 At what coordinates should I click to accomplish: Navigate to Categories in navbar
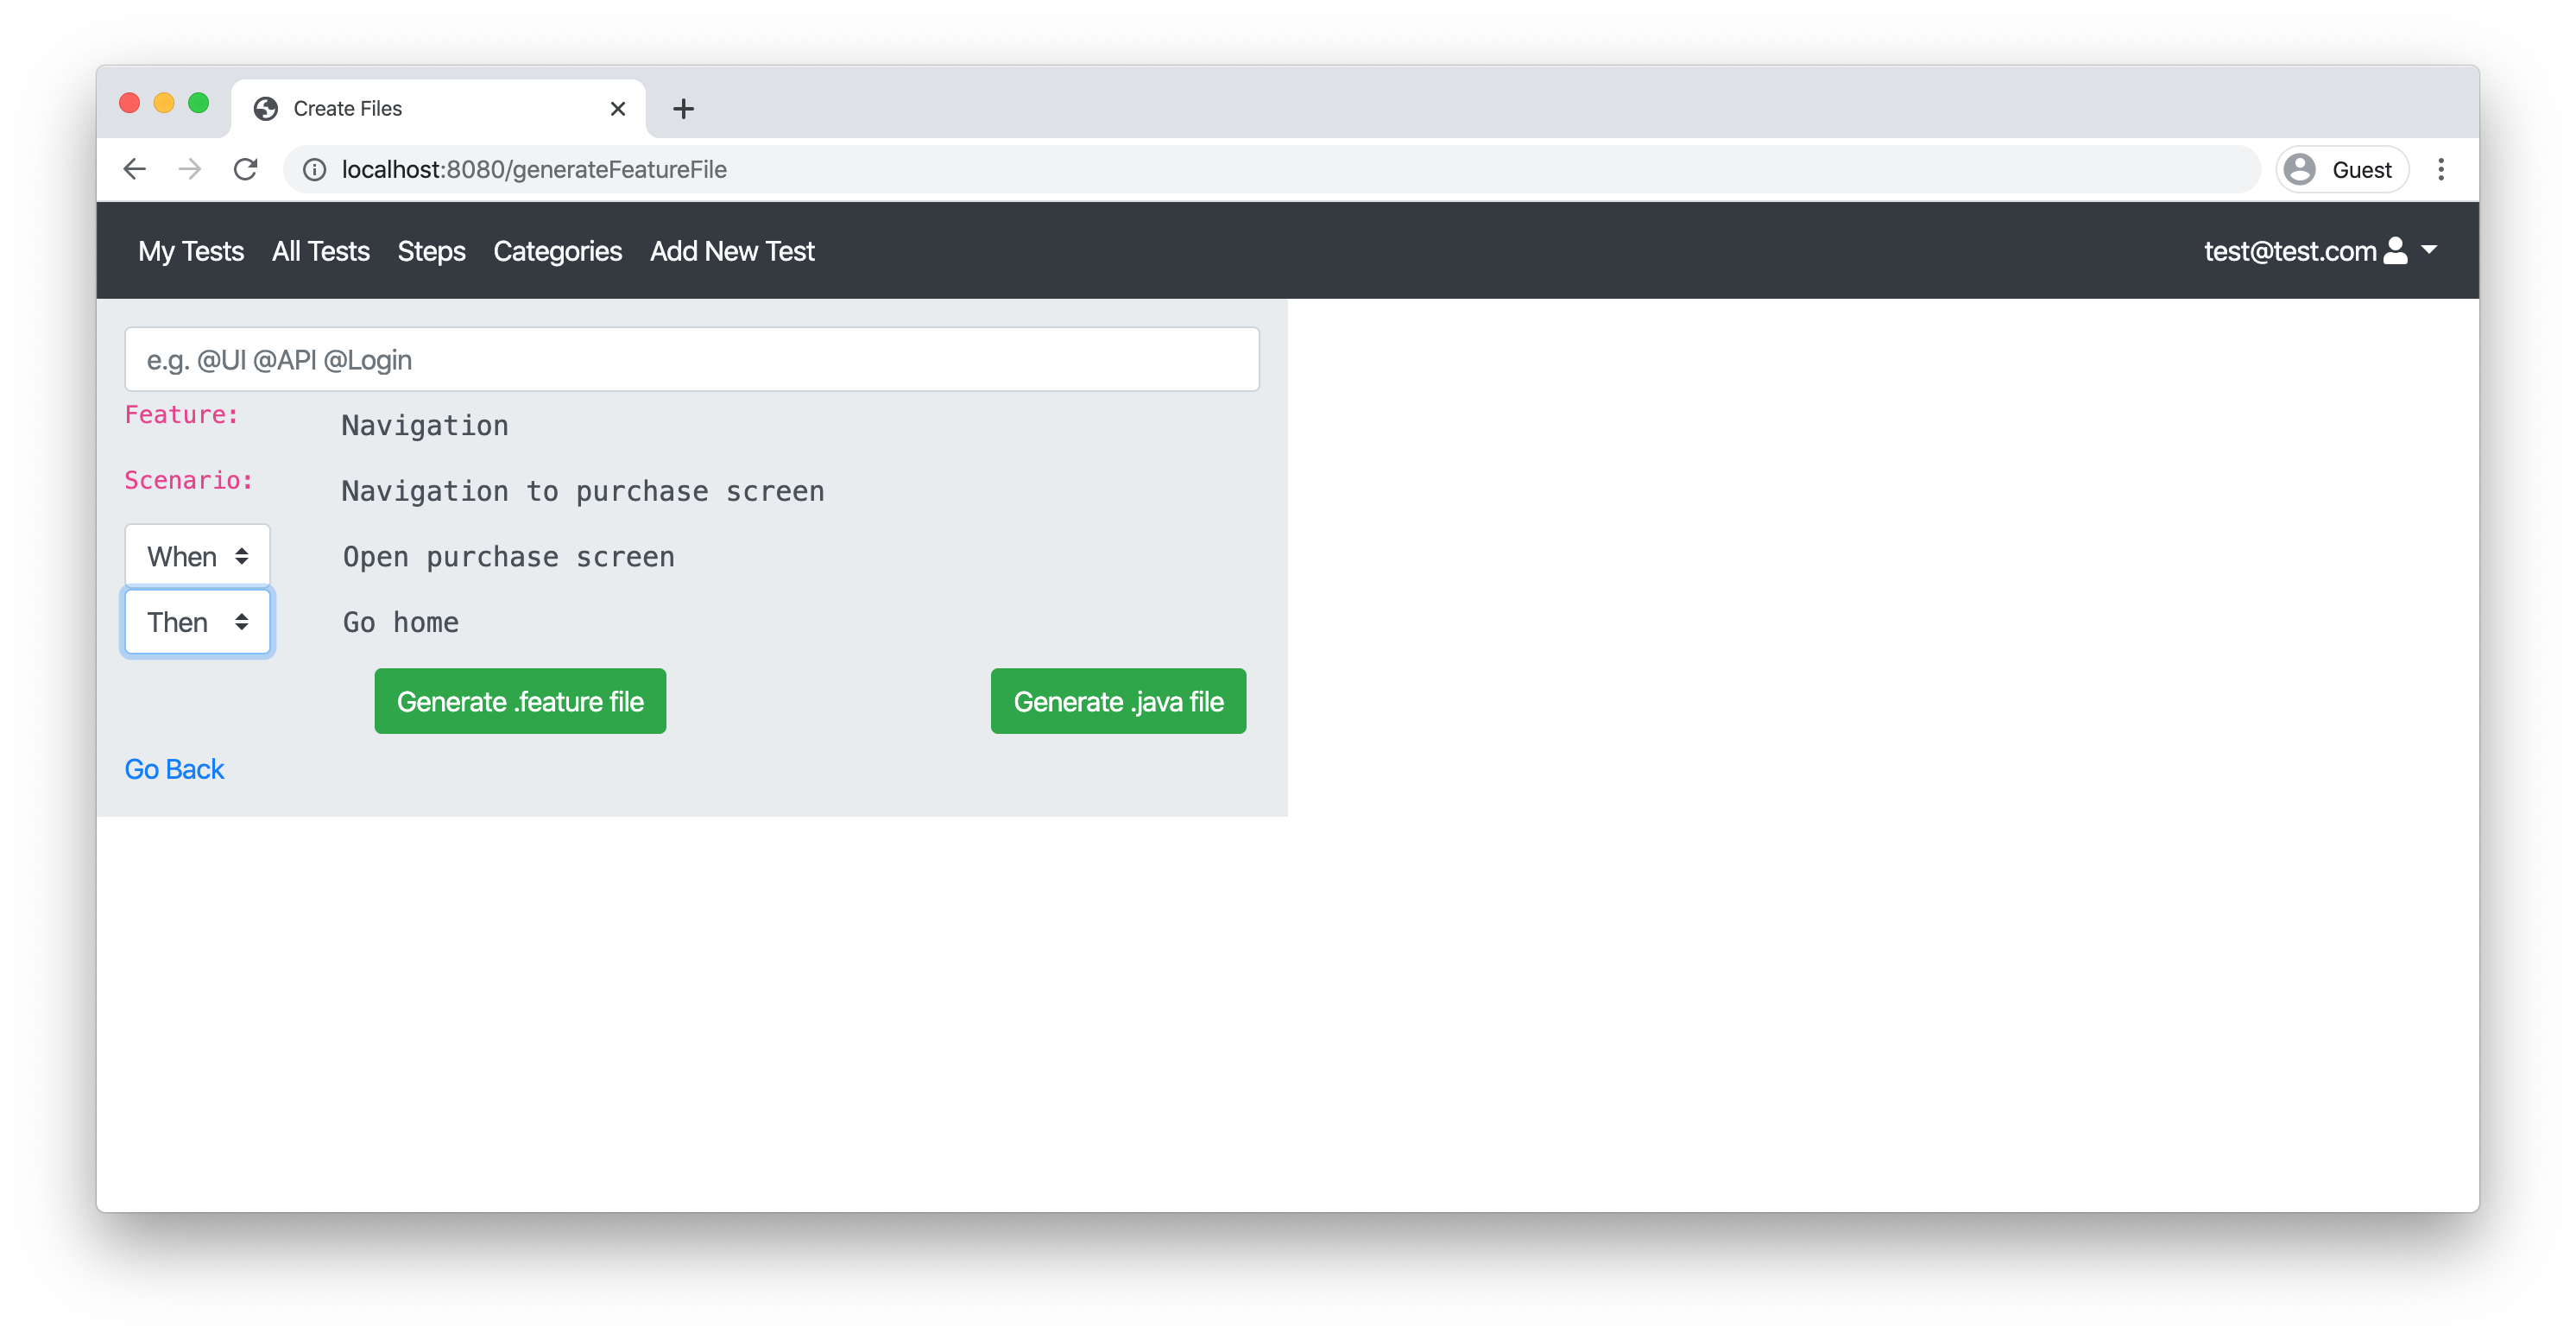557,251
